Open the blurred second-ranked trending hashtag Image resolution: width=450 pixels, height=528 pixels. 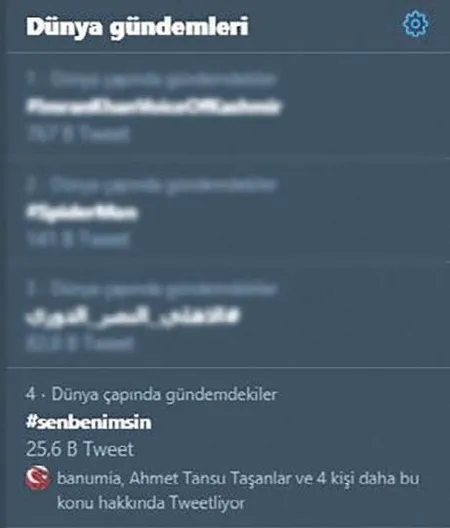pos(82,212)
